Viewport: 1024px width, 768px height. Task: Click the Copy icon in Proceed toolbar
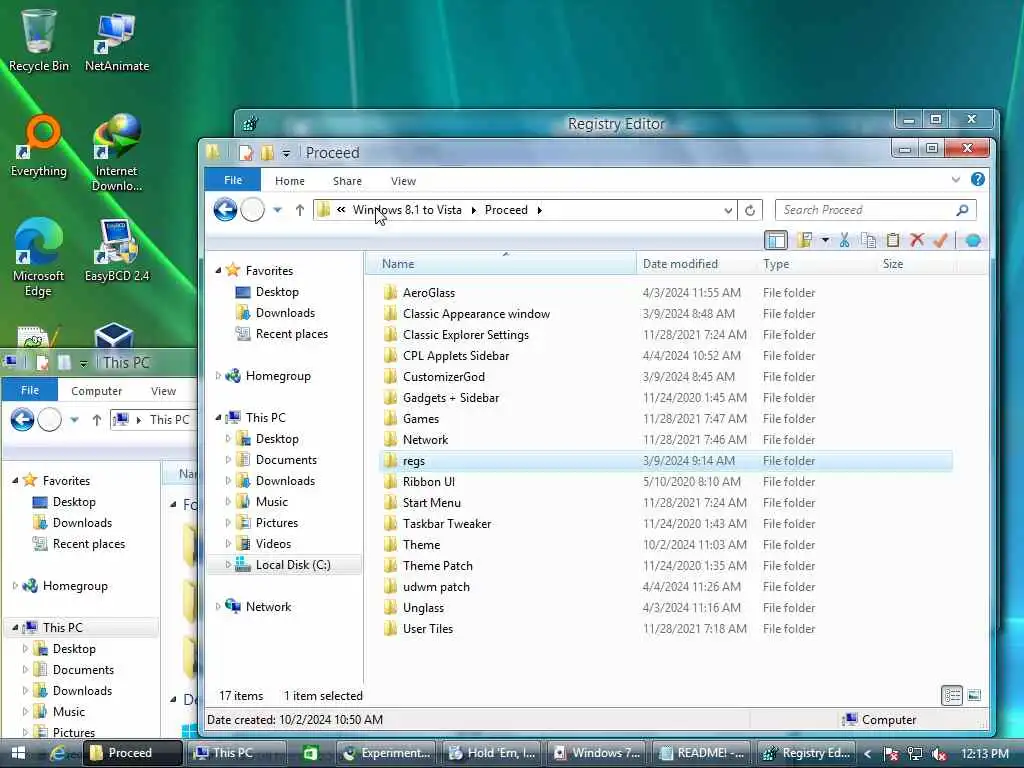(869, 240)
